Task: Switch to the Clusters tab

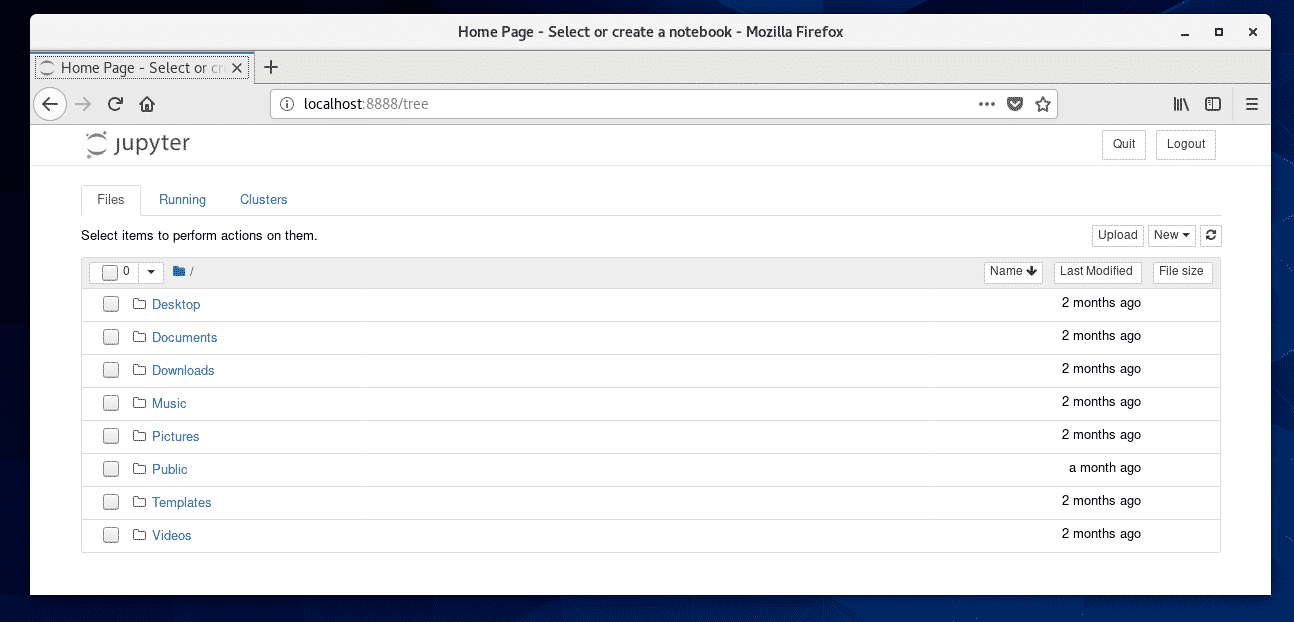Action: point(263,199)
